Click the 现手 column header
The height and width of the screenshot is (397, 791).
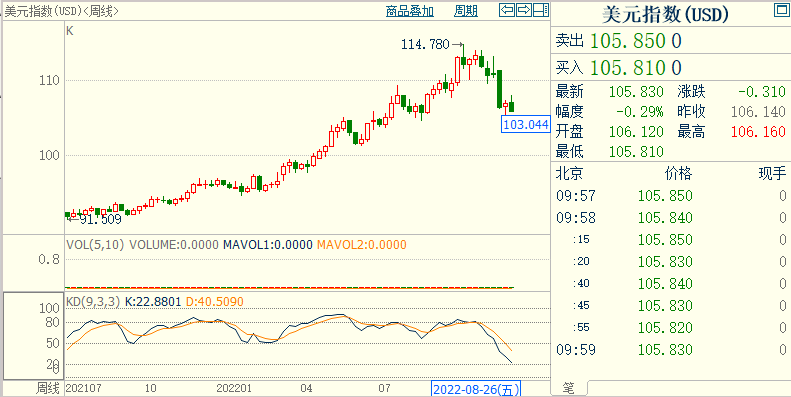pos(772,174)
